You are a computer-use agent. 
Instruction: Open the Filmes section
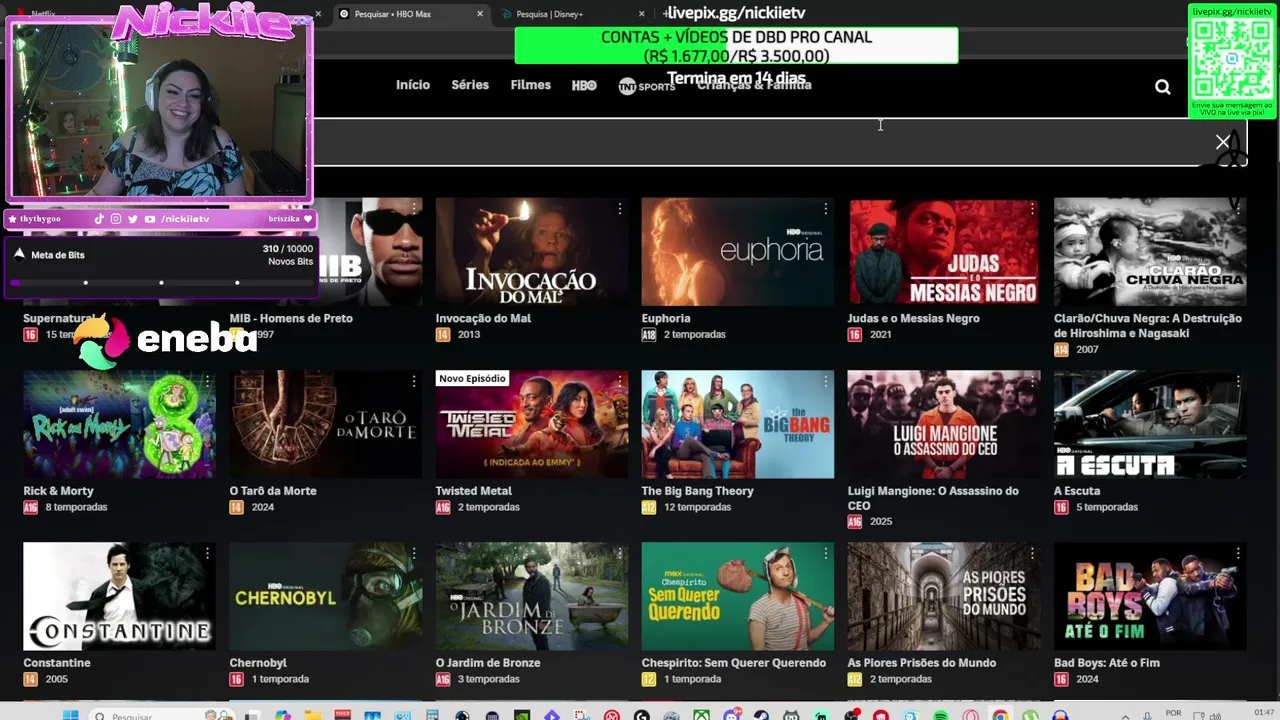530,85
